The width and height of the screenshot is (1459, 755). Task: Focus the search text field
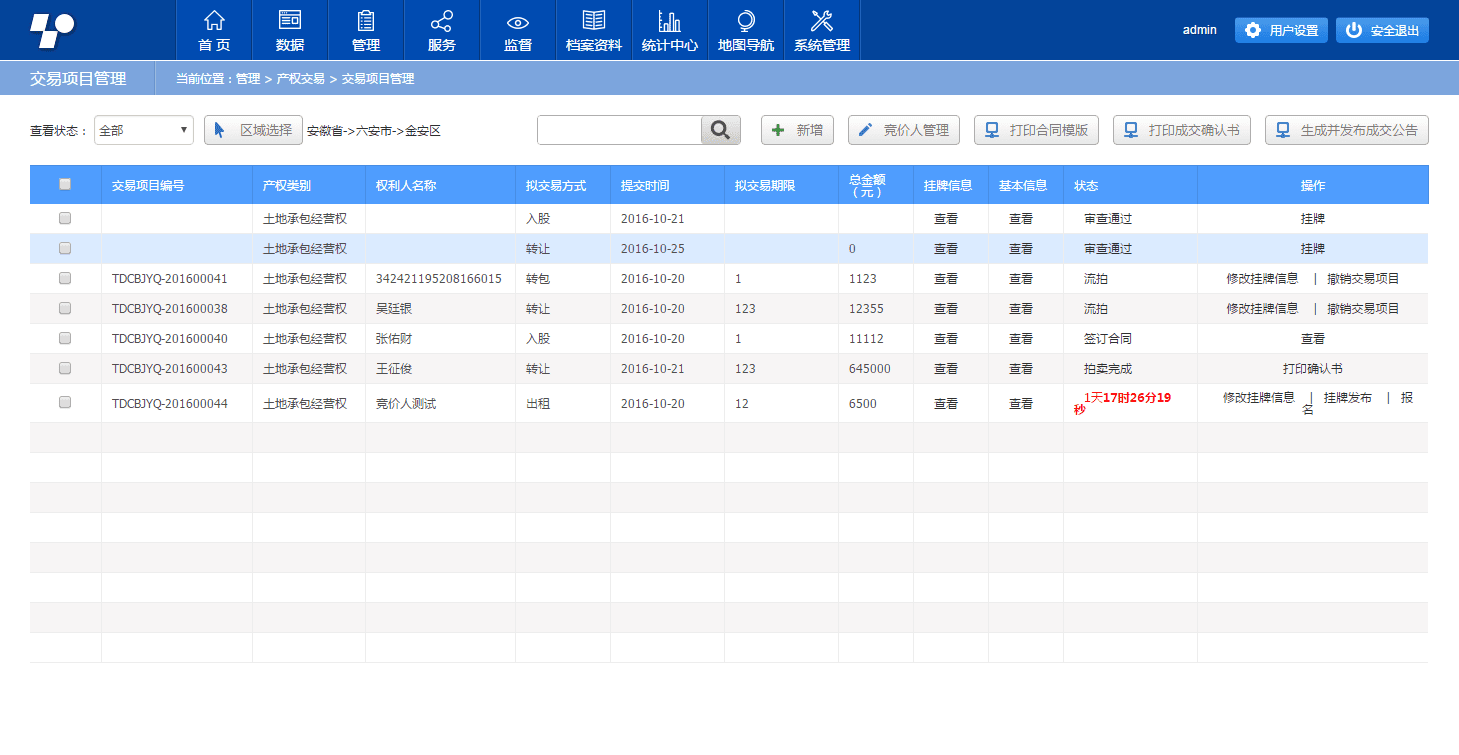[x=619, y=130]
